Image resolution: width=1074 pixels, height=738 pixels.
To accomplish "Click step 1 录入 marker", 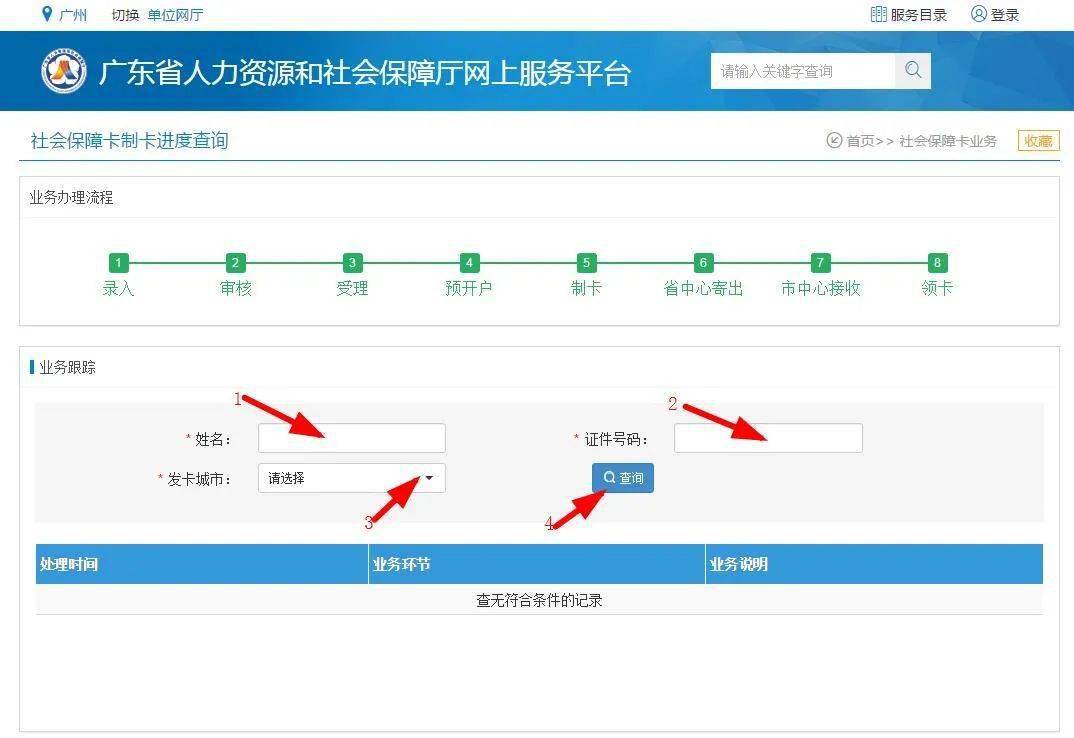I will coord(118,262).
